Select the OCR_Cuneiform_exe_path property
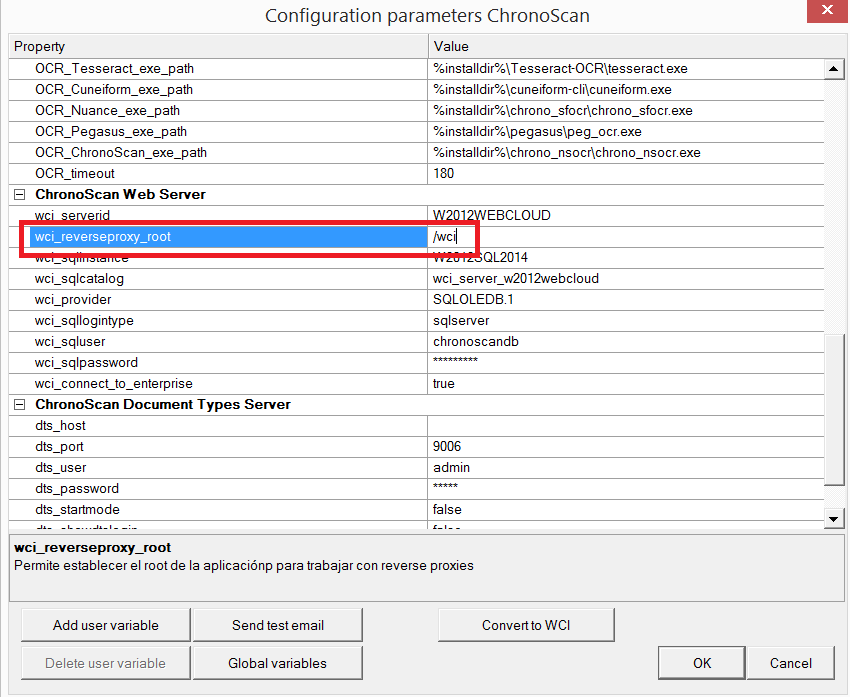Screen dimensions: 850x697 click(114, 90)
